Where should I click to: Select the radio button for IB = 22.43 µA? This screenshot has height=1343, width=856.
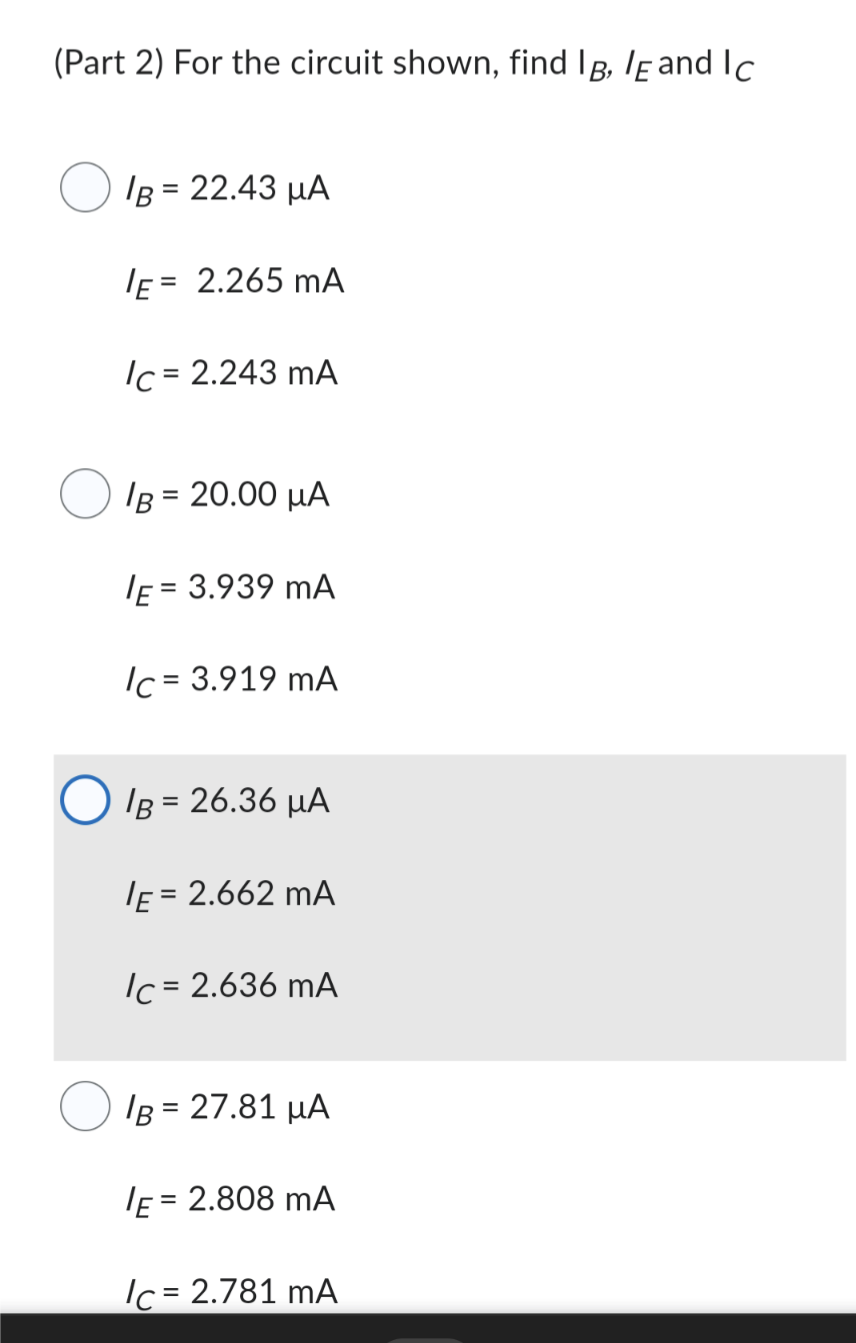click(84, 187)
